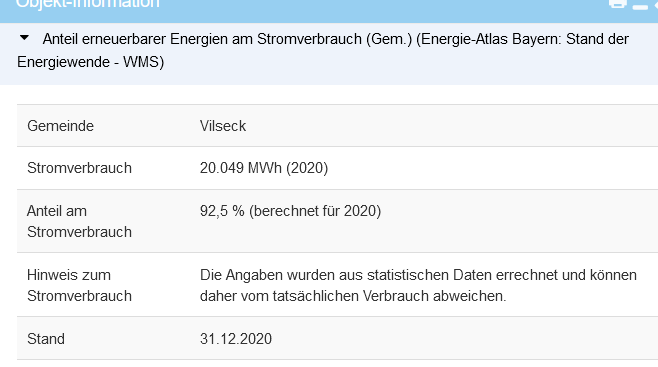Click the Objekt-Information panel title
The width and height of the screenshot is (658, 367).
tap(88, 3)
